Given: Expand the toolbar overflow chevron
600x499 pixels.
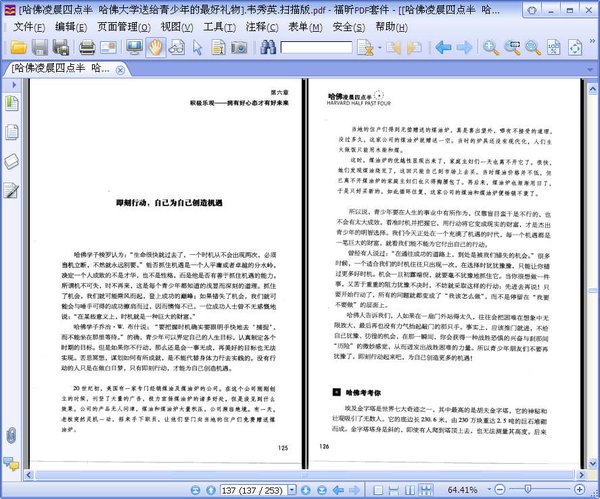Looking at the screenshot, I should pyautogui.click(x=593, y=41).
